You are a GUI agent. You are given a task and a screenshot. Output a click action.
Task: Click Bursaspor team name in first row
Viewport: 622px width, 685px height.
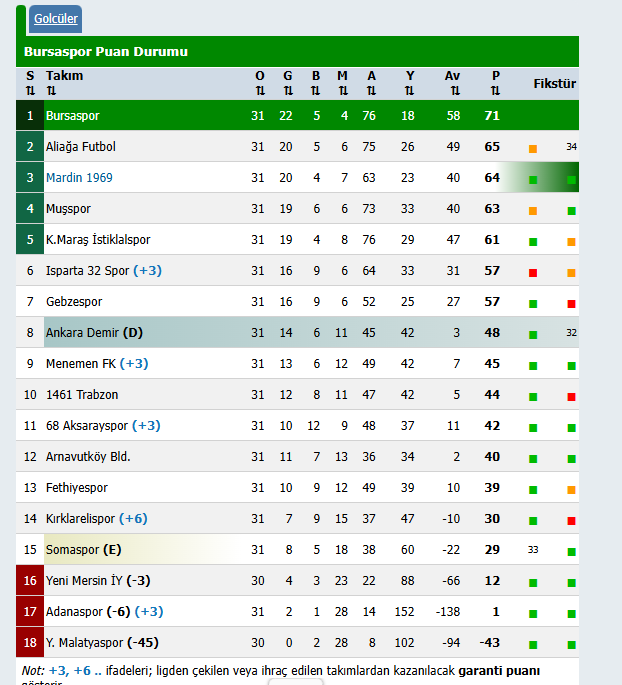pyautogui.click(x=72, y=116)
